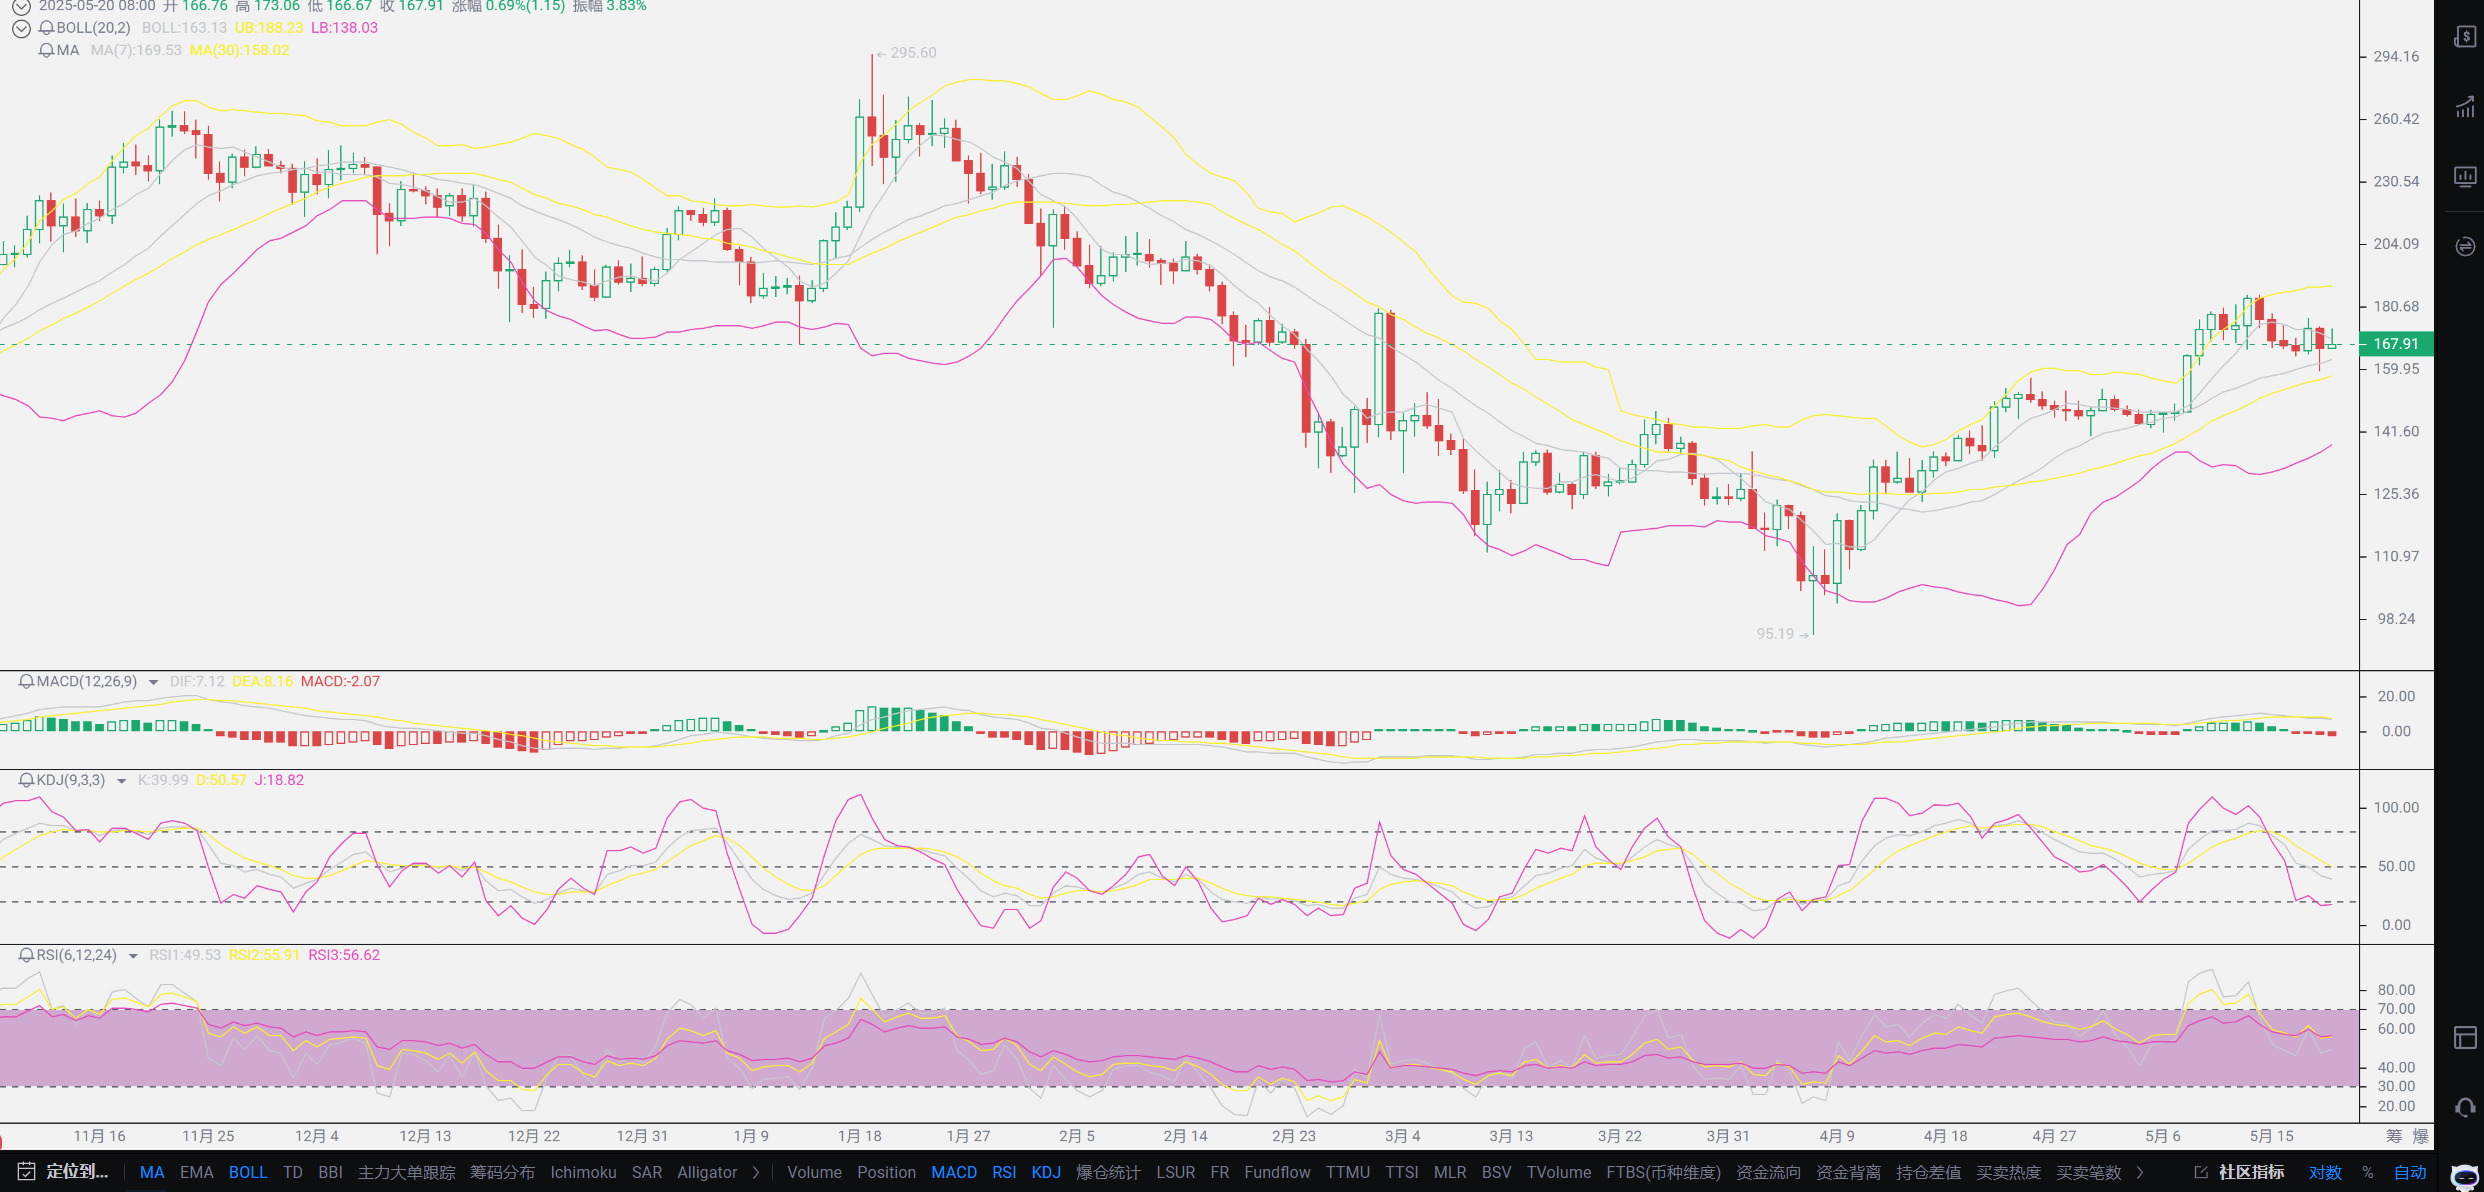Select the SAR indicator
Viewport: 2484px width, 1192px height.
click(x=647, y=1172)
